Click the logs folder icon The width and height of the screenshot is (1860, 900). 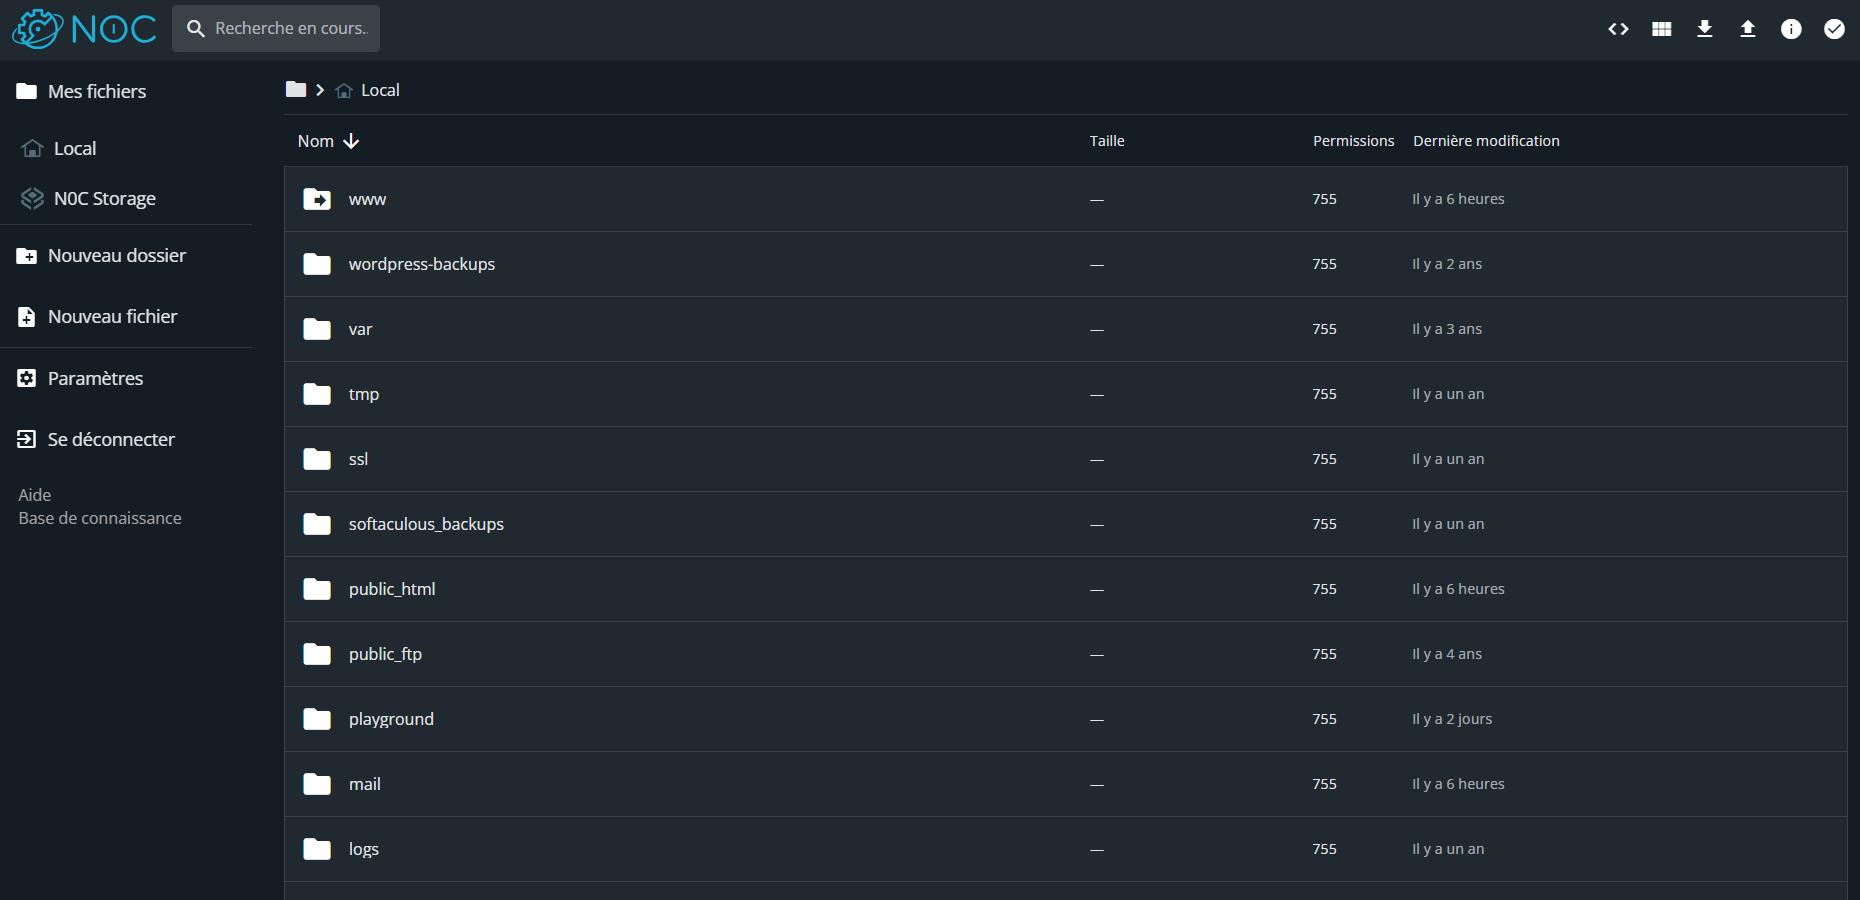pyautogui.click(x=317, y=849)
